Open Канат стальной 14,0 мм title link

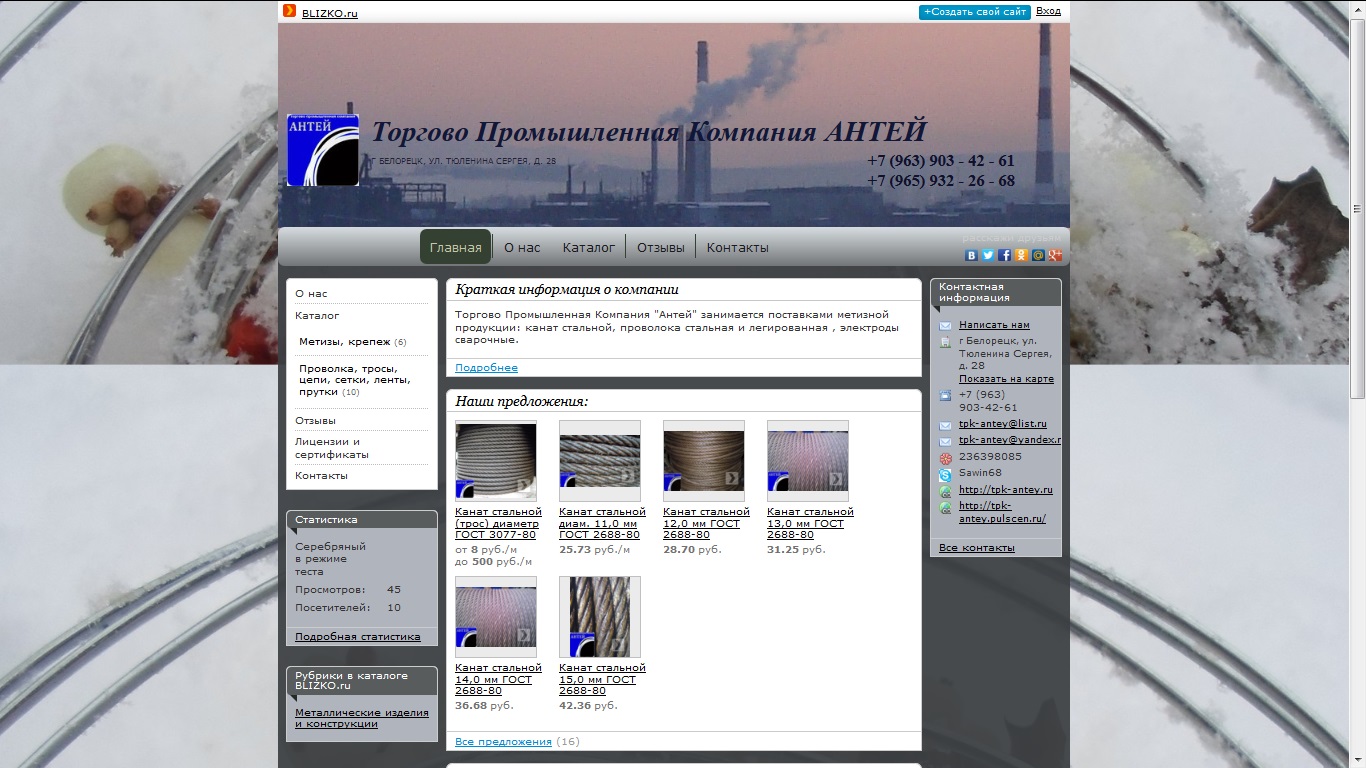point(498,679)
